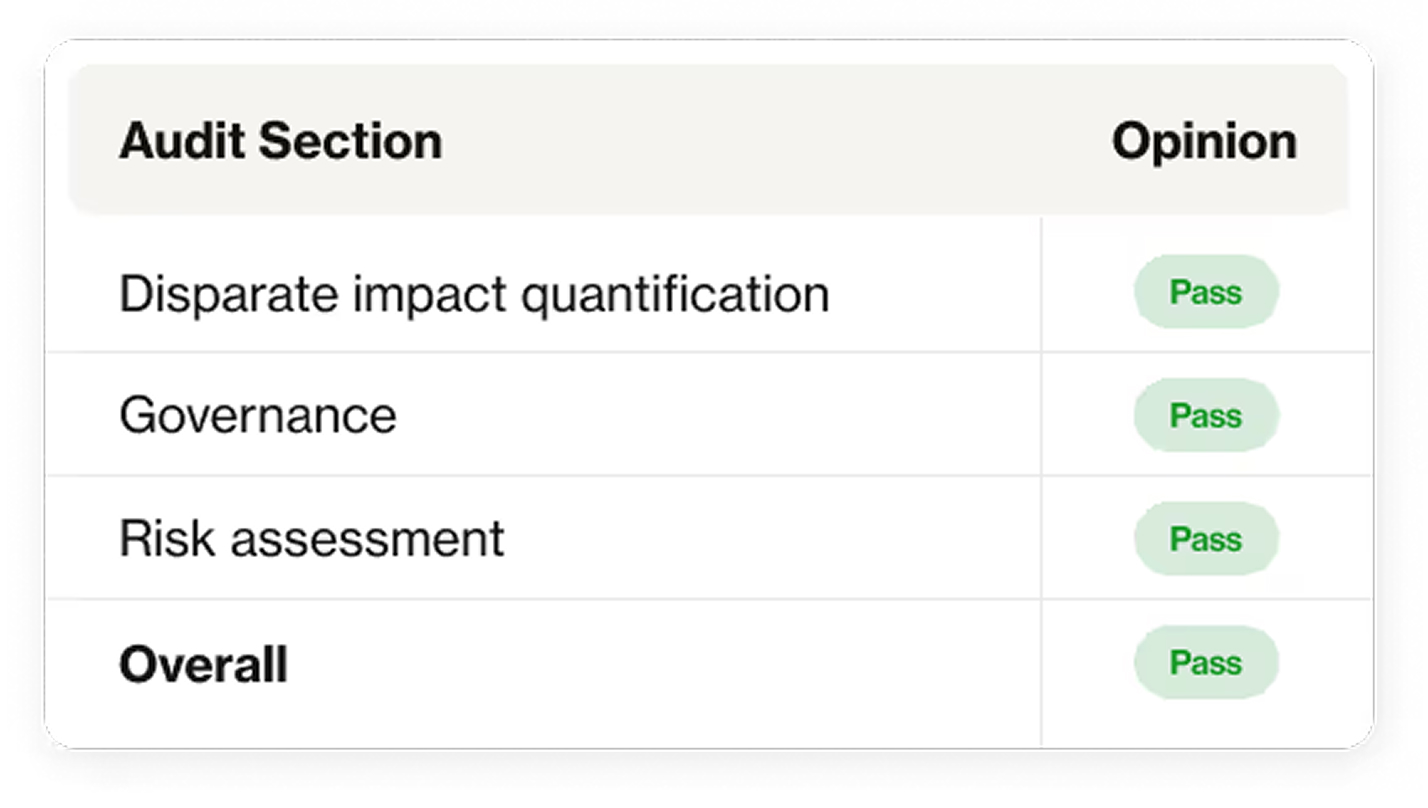
Task: Click the gray header bar between both titles
Action: click(x=776, y=141)
